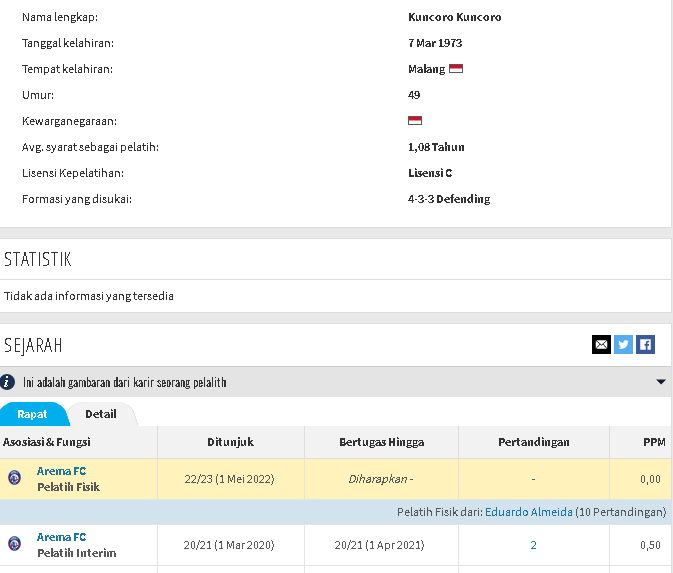This screenshot has width=673, height=573.
Task: Click the PPM value 0,50
Action: [x=650, y=545]
